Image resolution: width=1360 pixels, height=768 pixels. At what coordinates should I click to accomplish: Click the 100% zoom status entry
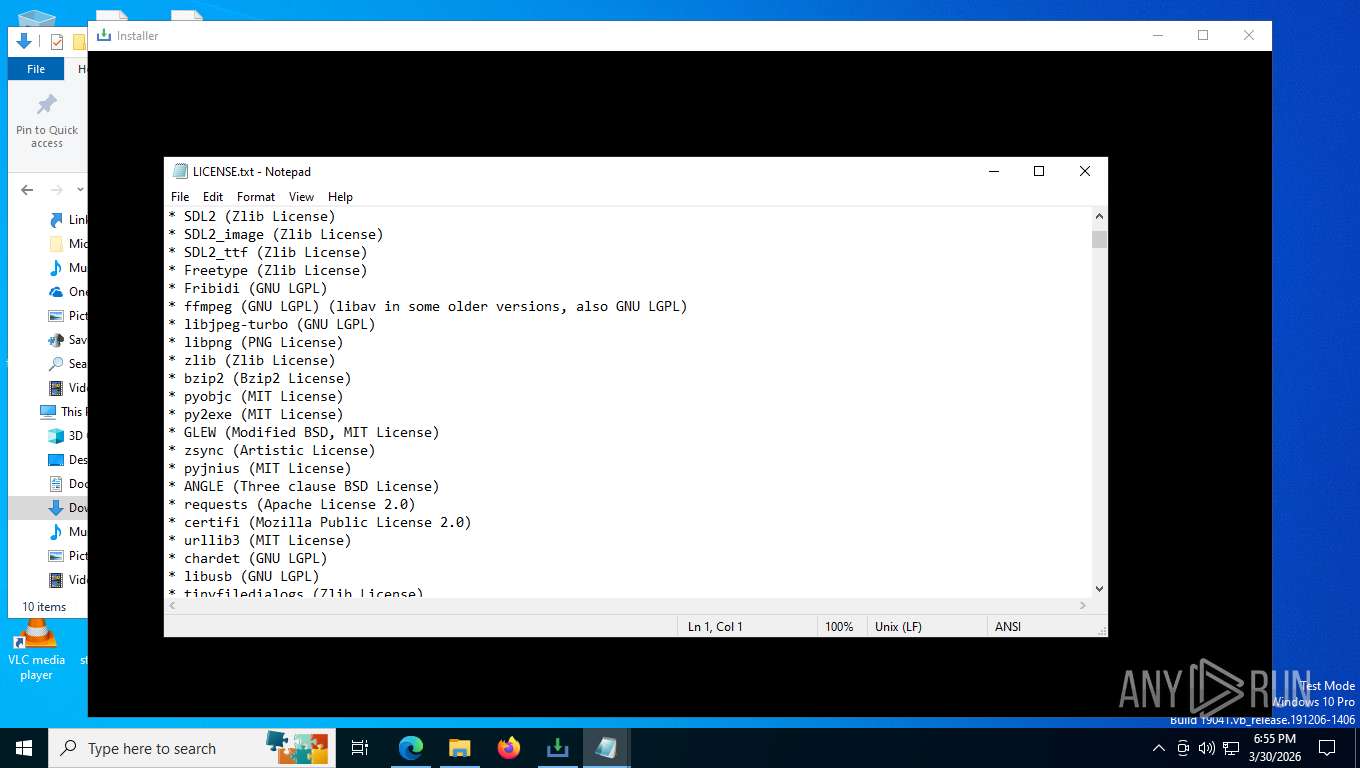click(839, 627)
